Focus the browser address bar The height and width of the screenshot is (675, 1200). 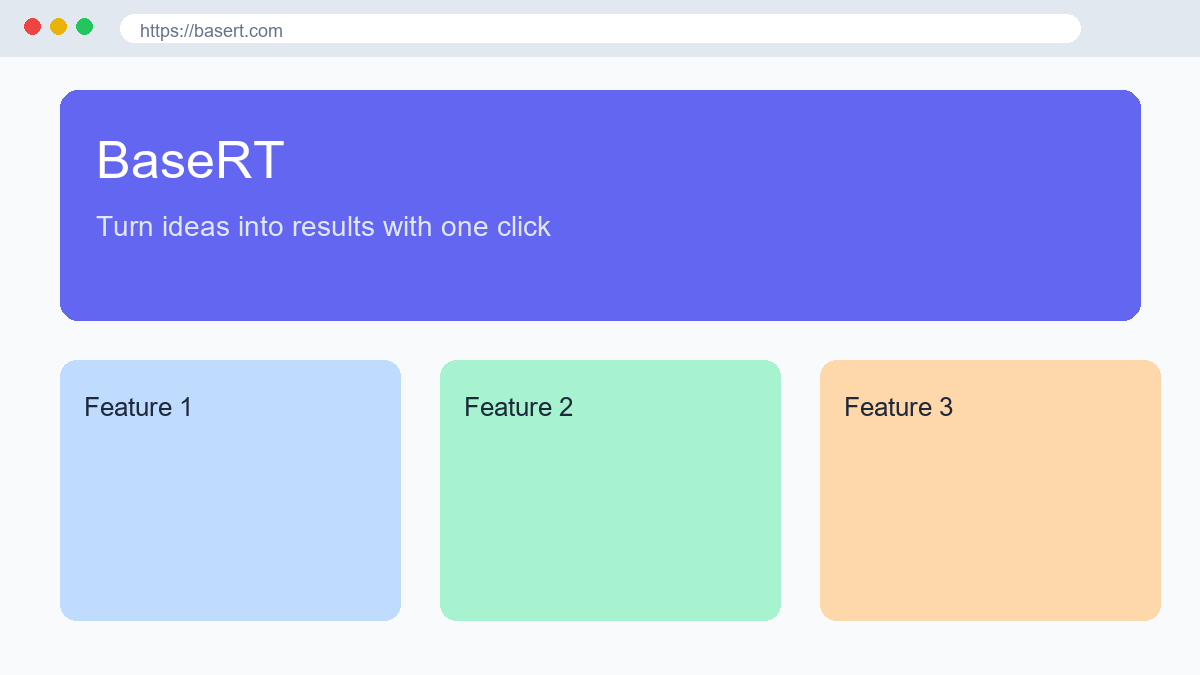[x=600, y=29]
